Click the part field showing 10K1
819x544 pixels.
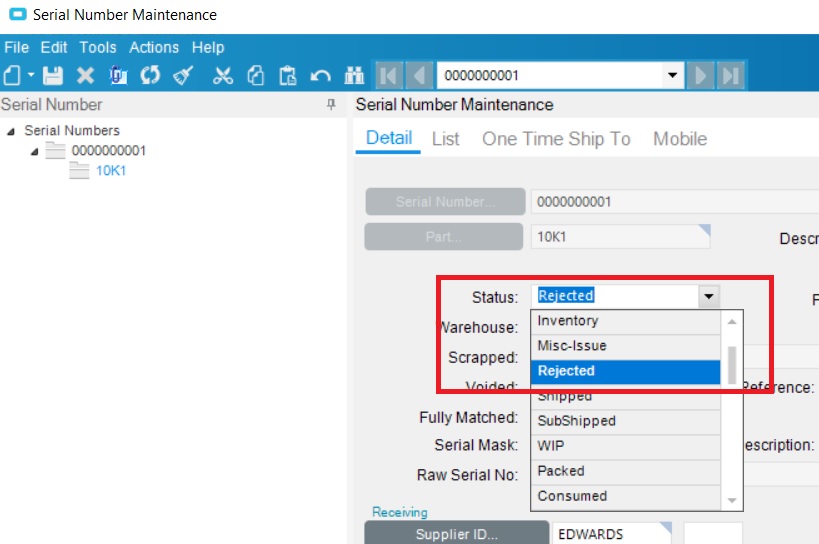621,236
